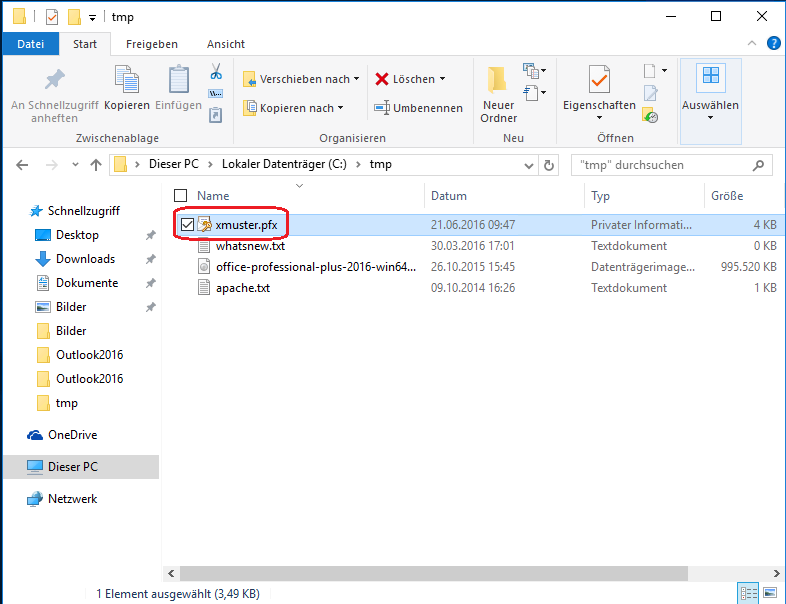The width and height of the screenshot is (786, 604).
Task: Click the edit icon in the Öffnen group
Action: (x=651, y=93)
